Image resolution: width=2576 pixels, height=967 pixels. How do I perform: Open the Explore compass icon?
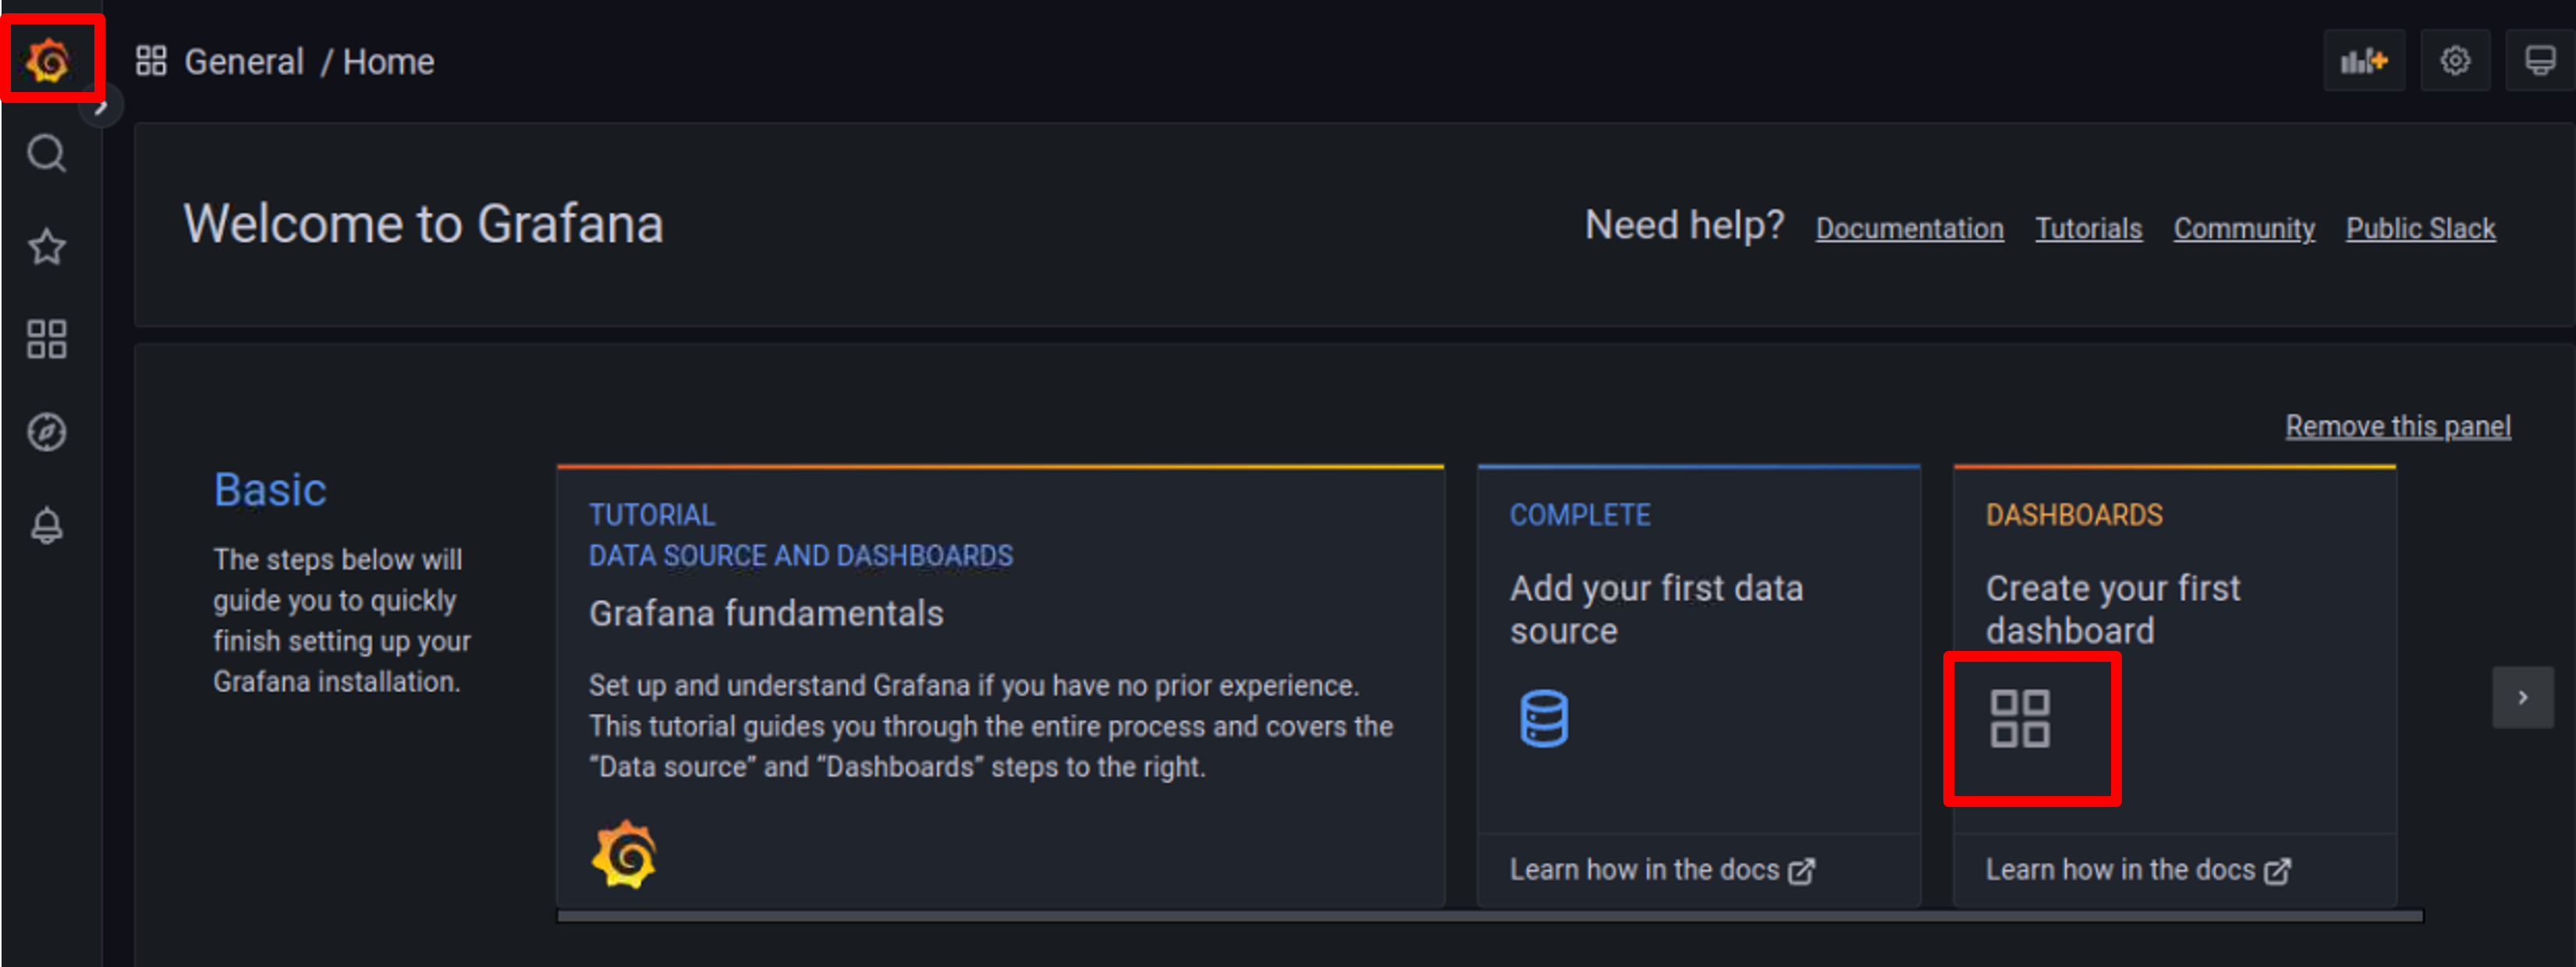47,432
